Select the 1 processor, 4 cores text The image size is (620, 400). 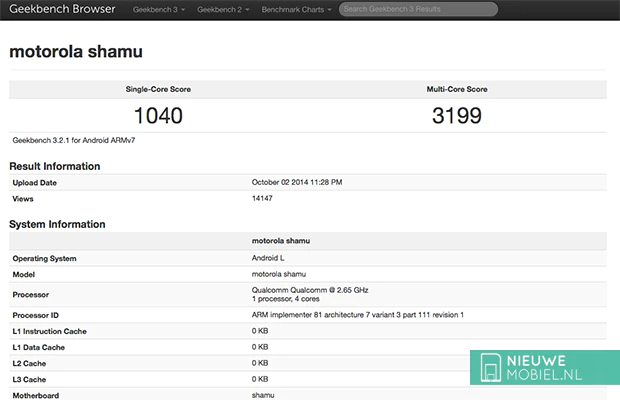[285, 299]
